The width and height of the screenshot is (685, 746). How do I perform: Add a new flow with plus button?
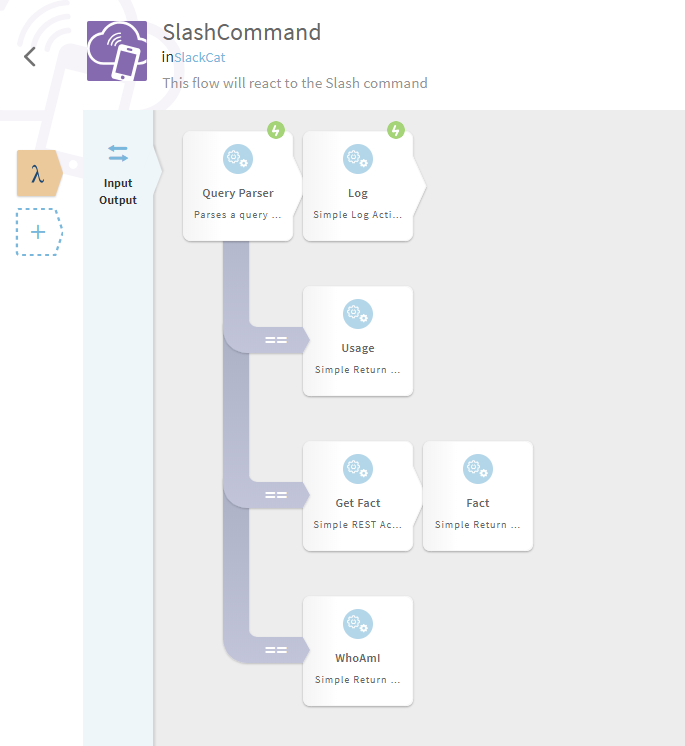(38, 232)
